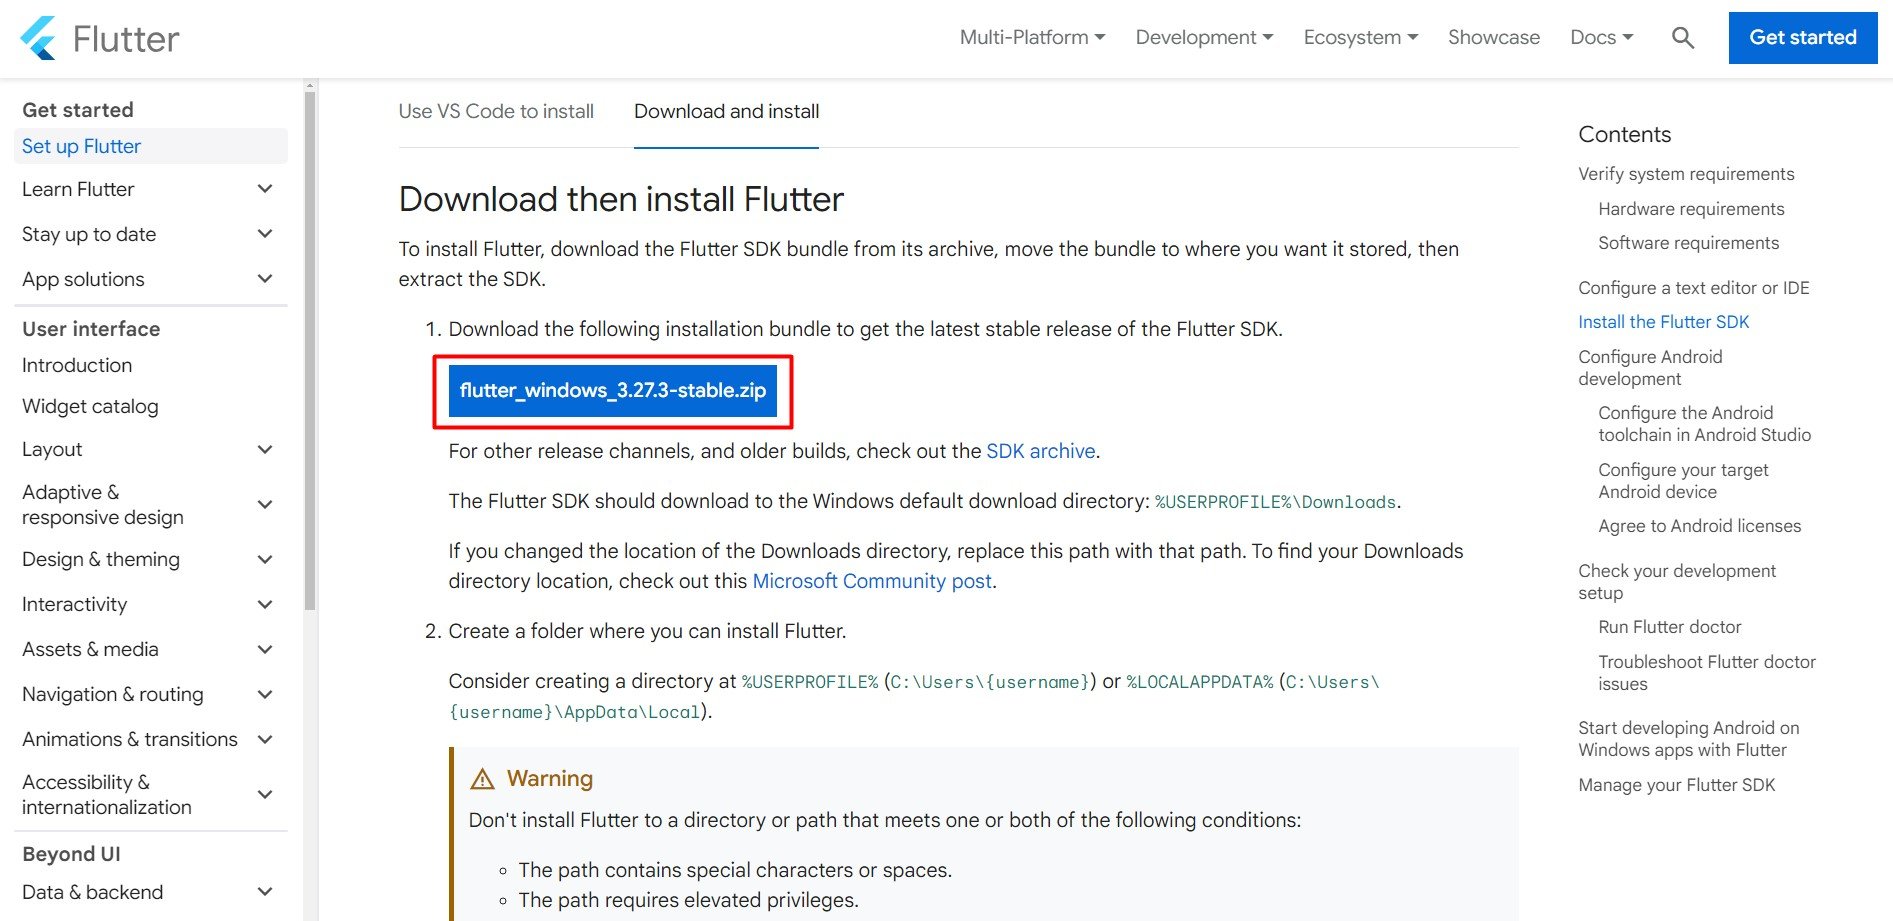Go to Showcase in the top navigation

[1494, 38]
